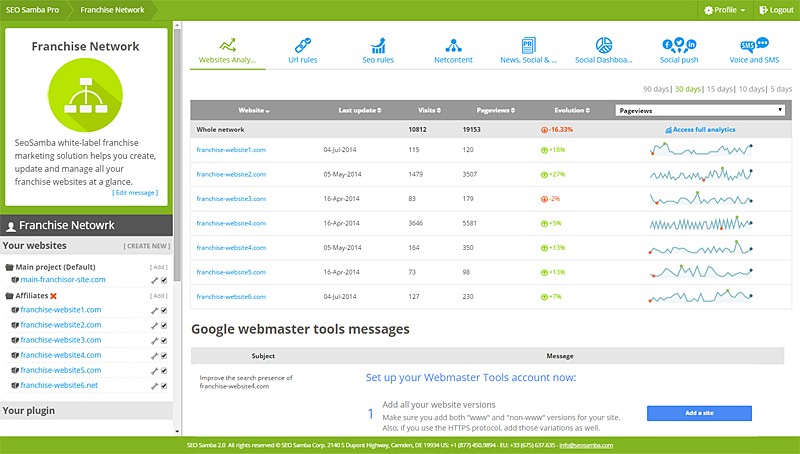The height and width of the screenshot is (454, 800).
Task: Open the News, Social & PR icon
Action: [x=529, y=45]
